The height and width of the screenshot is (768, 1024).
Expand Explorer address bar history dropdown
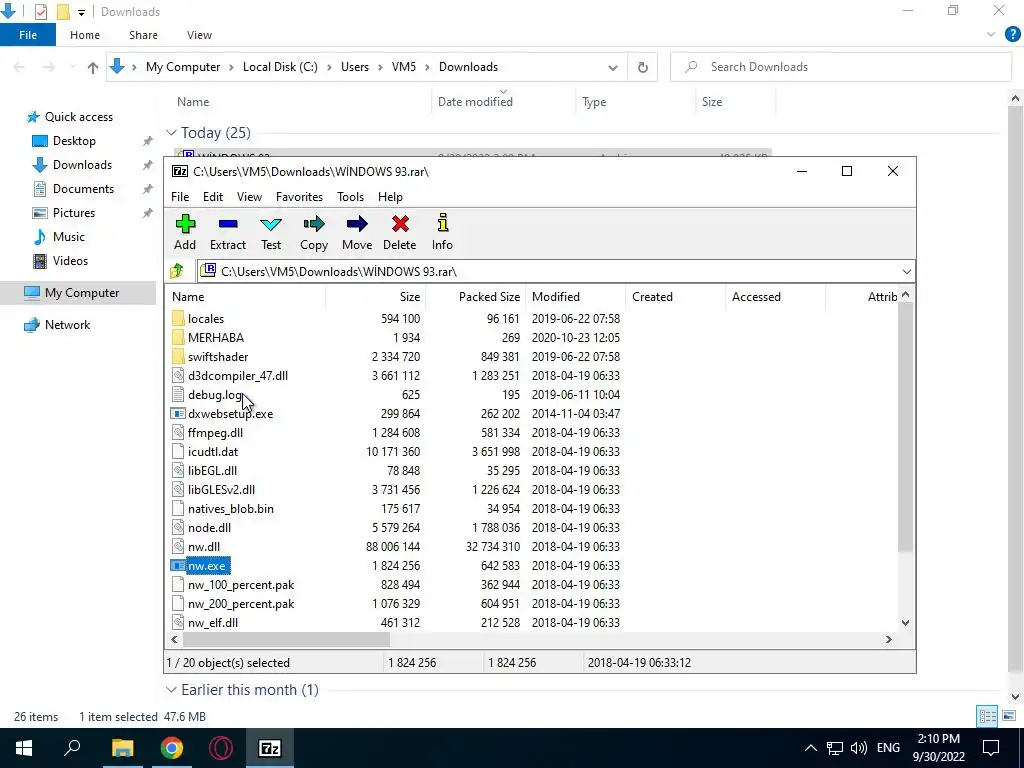click(x=613, y=67)
